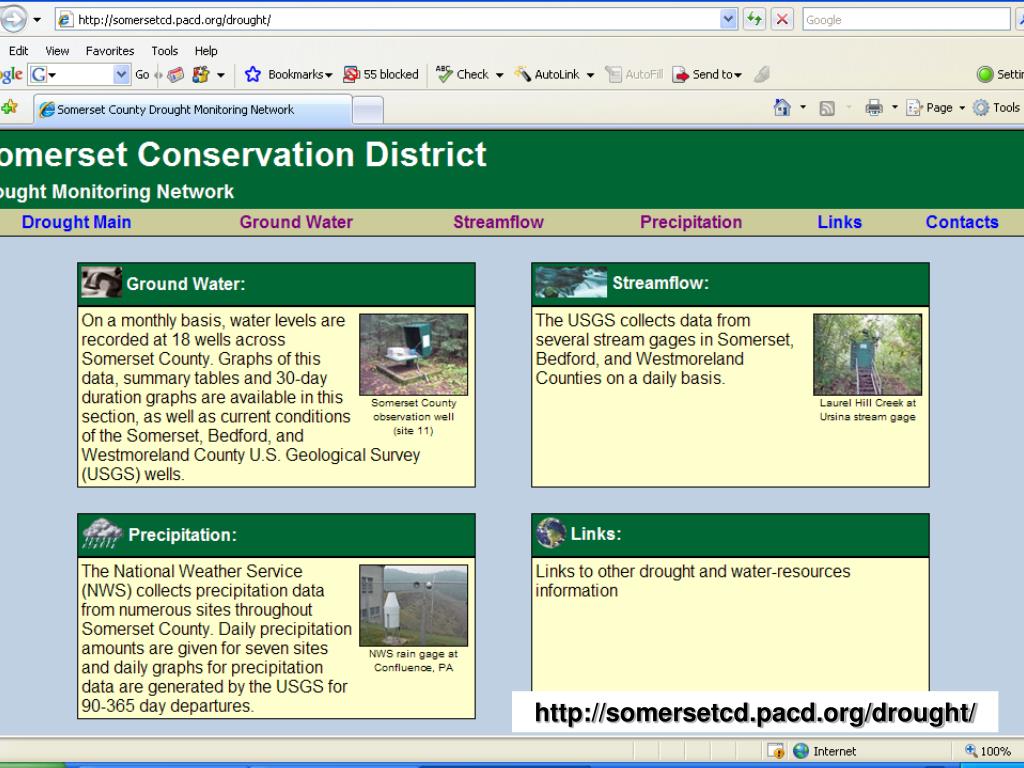The height and width of the screenshot is (768, 1024).
Task: Click the Somerset County observation well photo
Action: [x=413, y=355]
